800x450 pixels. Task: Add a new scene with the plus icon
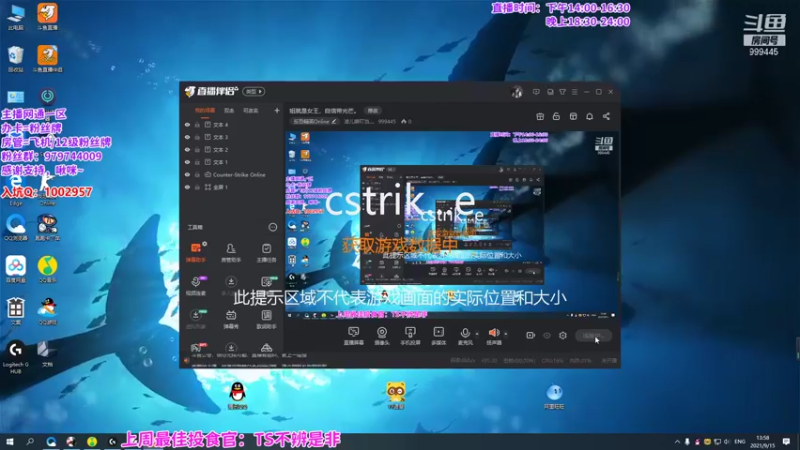click(277, 110)
